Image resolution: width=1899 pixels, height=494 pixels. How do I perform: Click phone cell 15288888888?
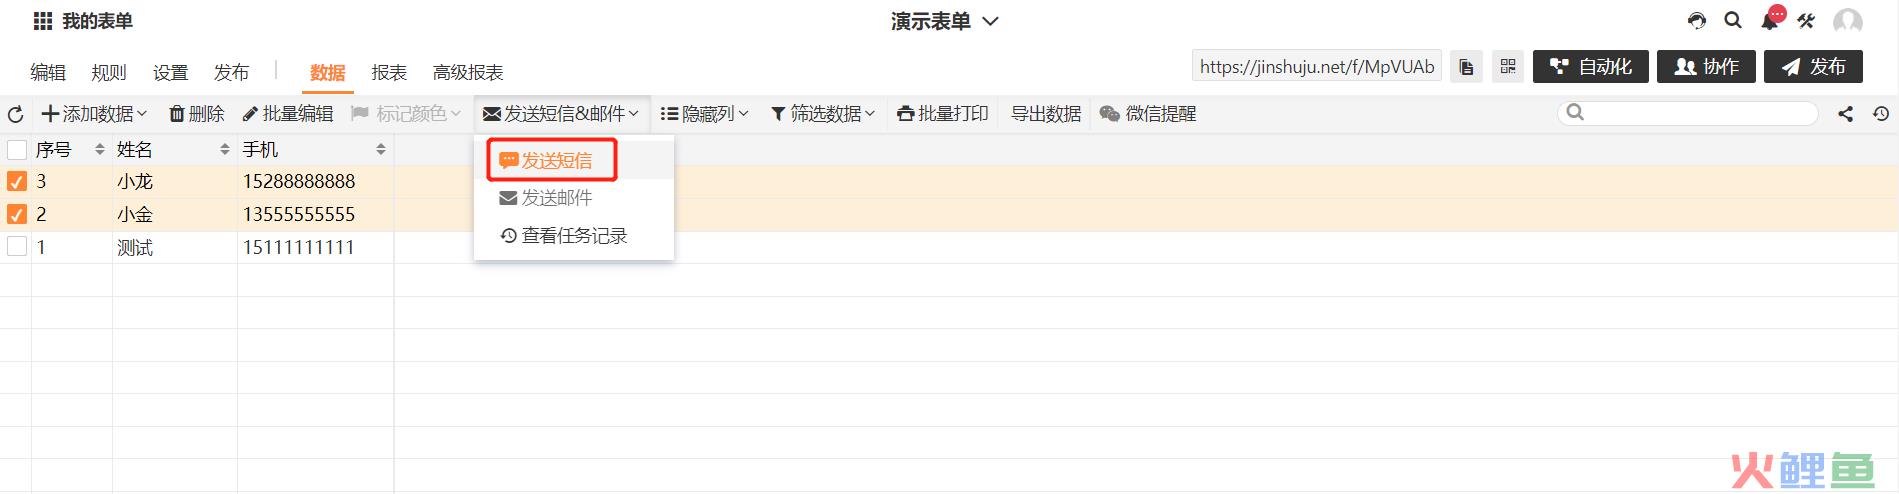click(315, 181)
